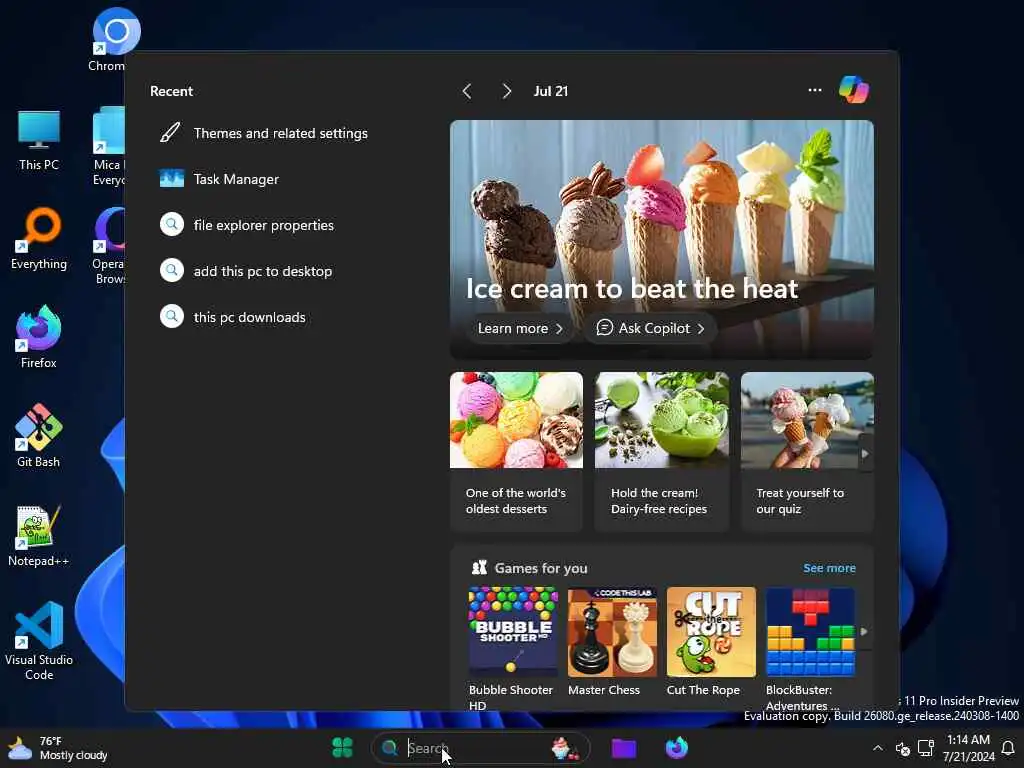Click the Ask Copilot button

(x=650, y=328)
